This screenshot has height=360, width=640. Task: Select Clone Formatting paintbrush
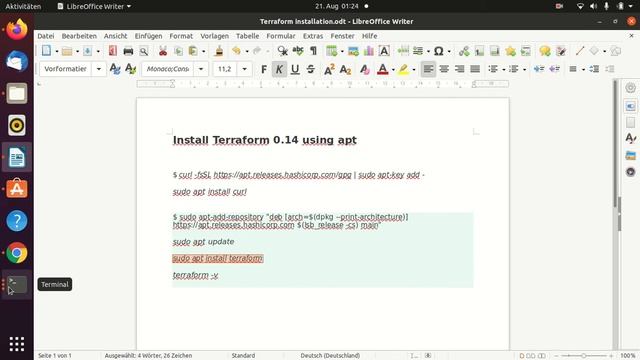[x=219, y=51]
